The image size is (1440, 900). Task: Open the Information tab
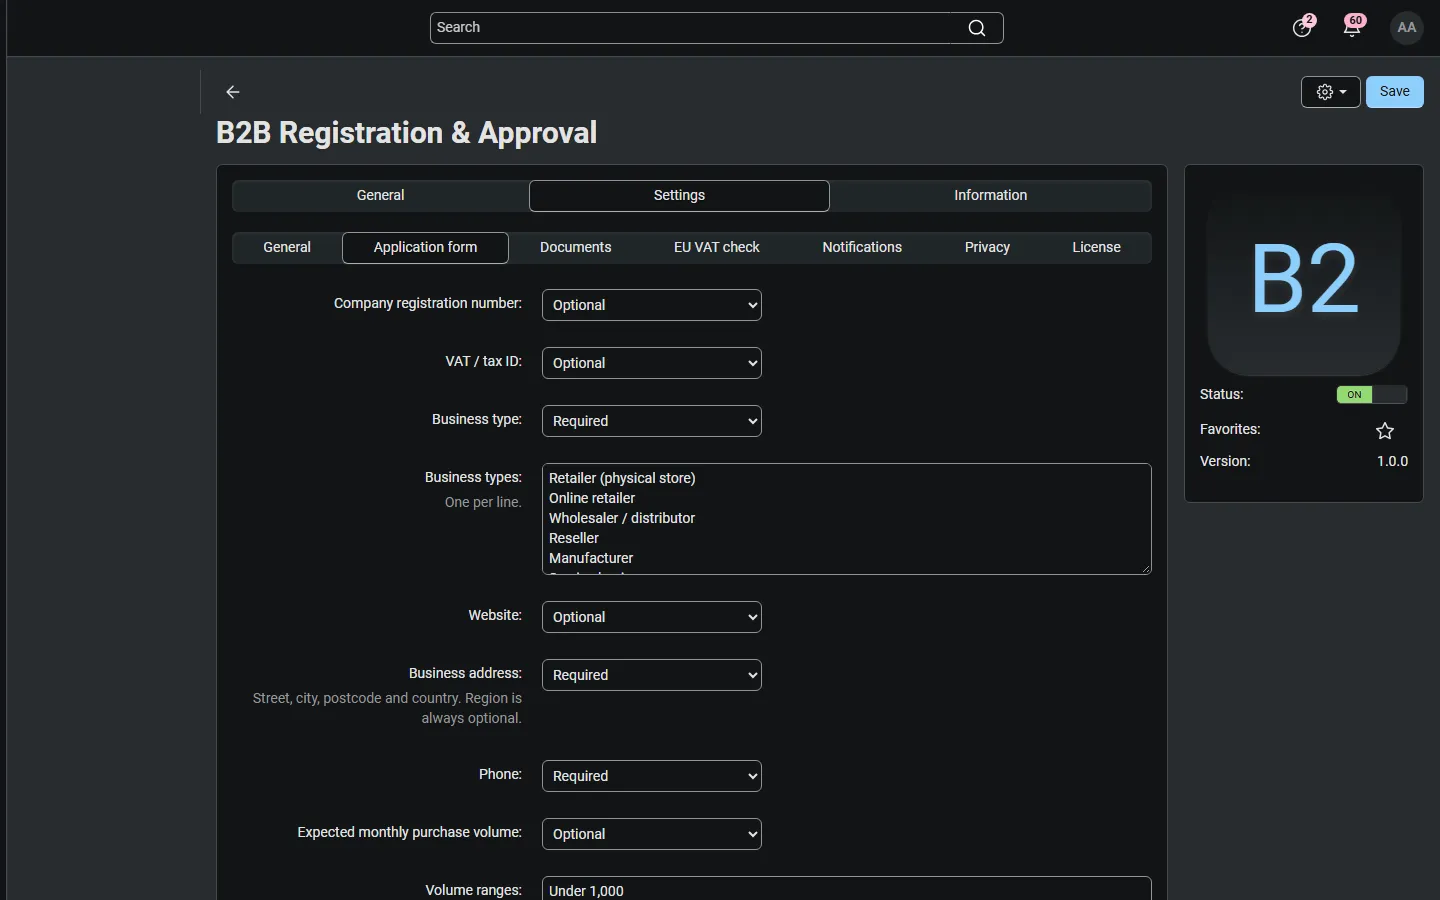point(991,196)
